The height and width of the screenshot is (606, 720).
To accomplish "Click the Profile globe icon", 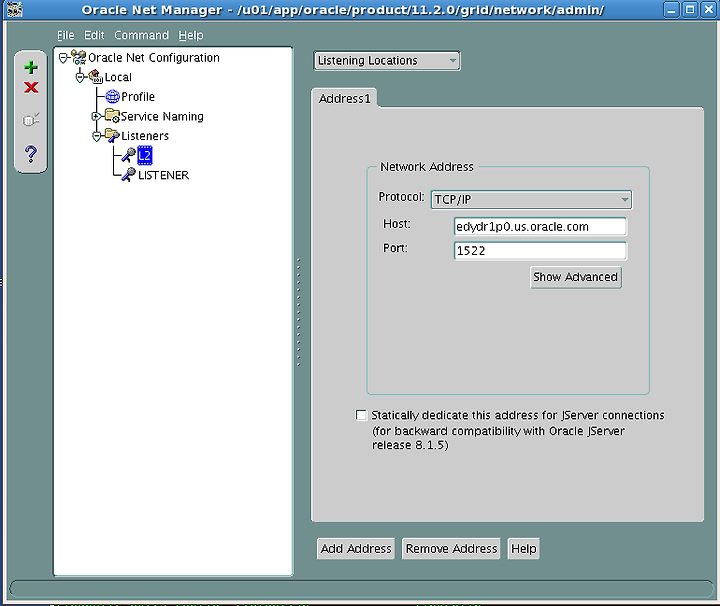I will (x=112, y=96).
